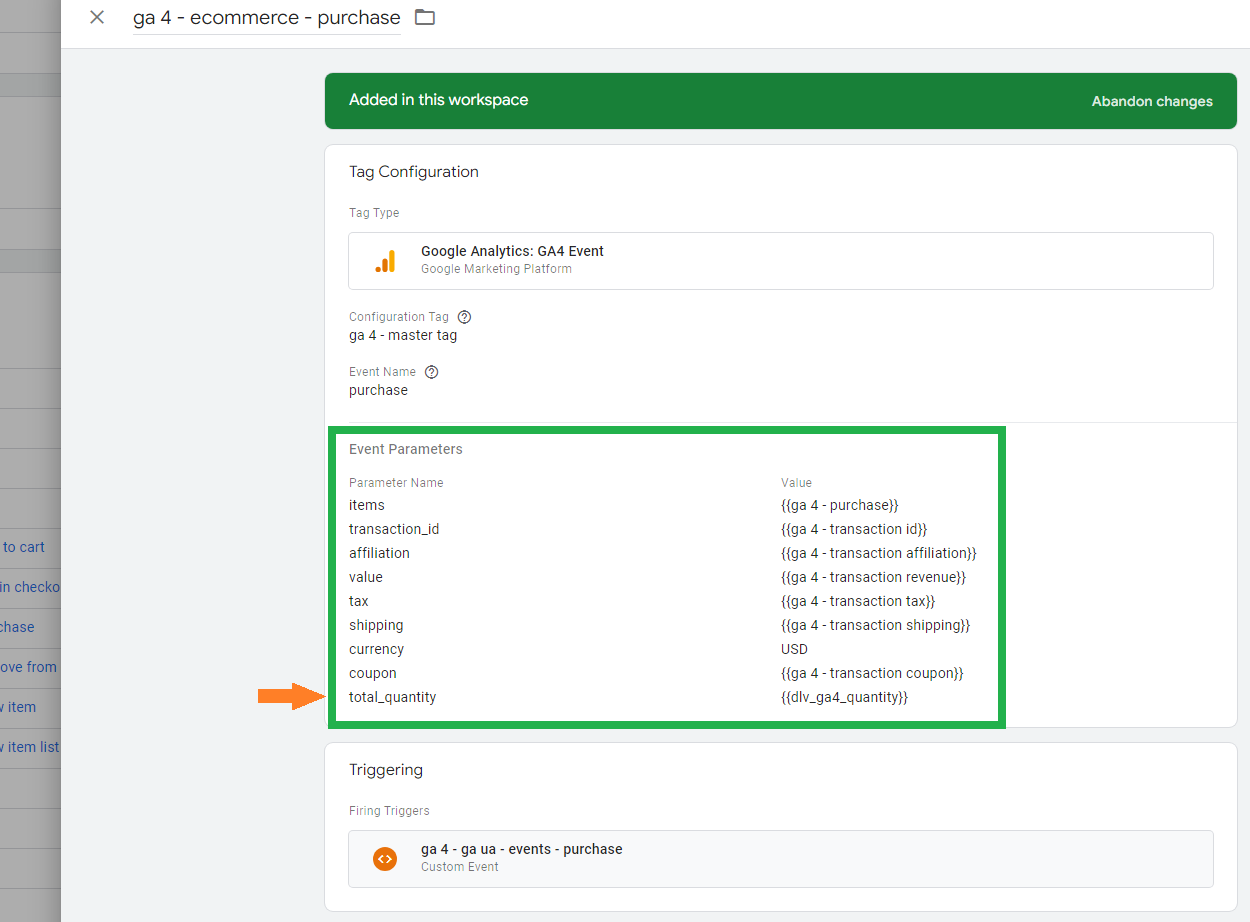This screenshot has height=922, width=1250.
Task: Open the 'item list' tag link in background
Action: [x=30, y=747]
